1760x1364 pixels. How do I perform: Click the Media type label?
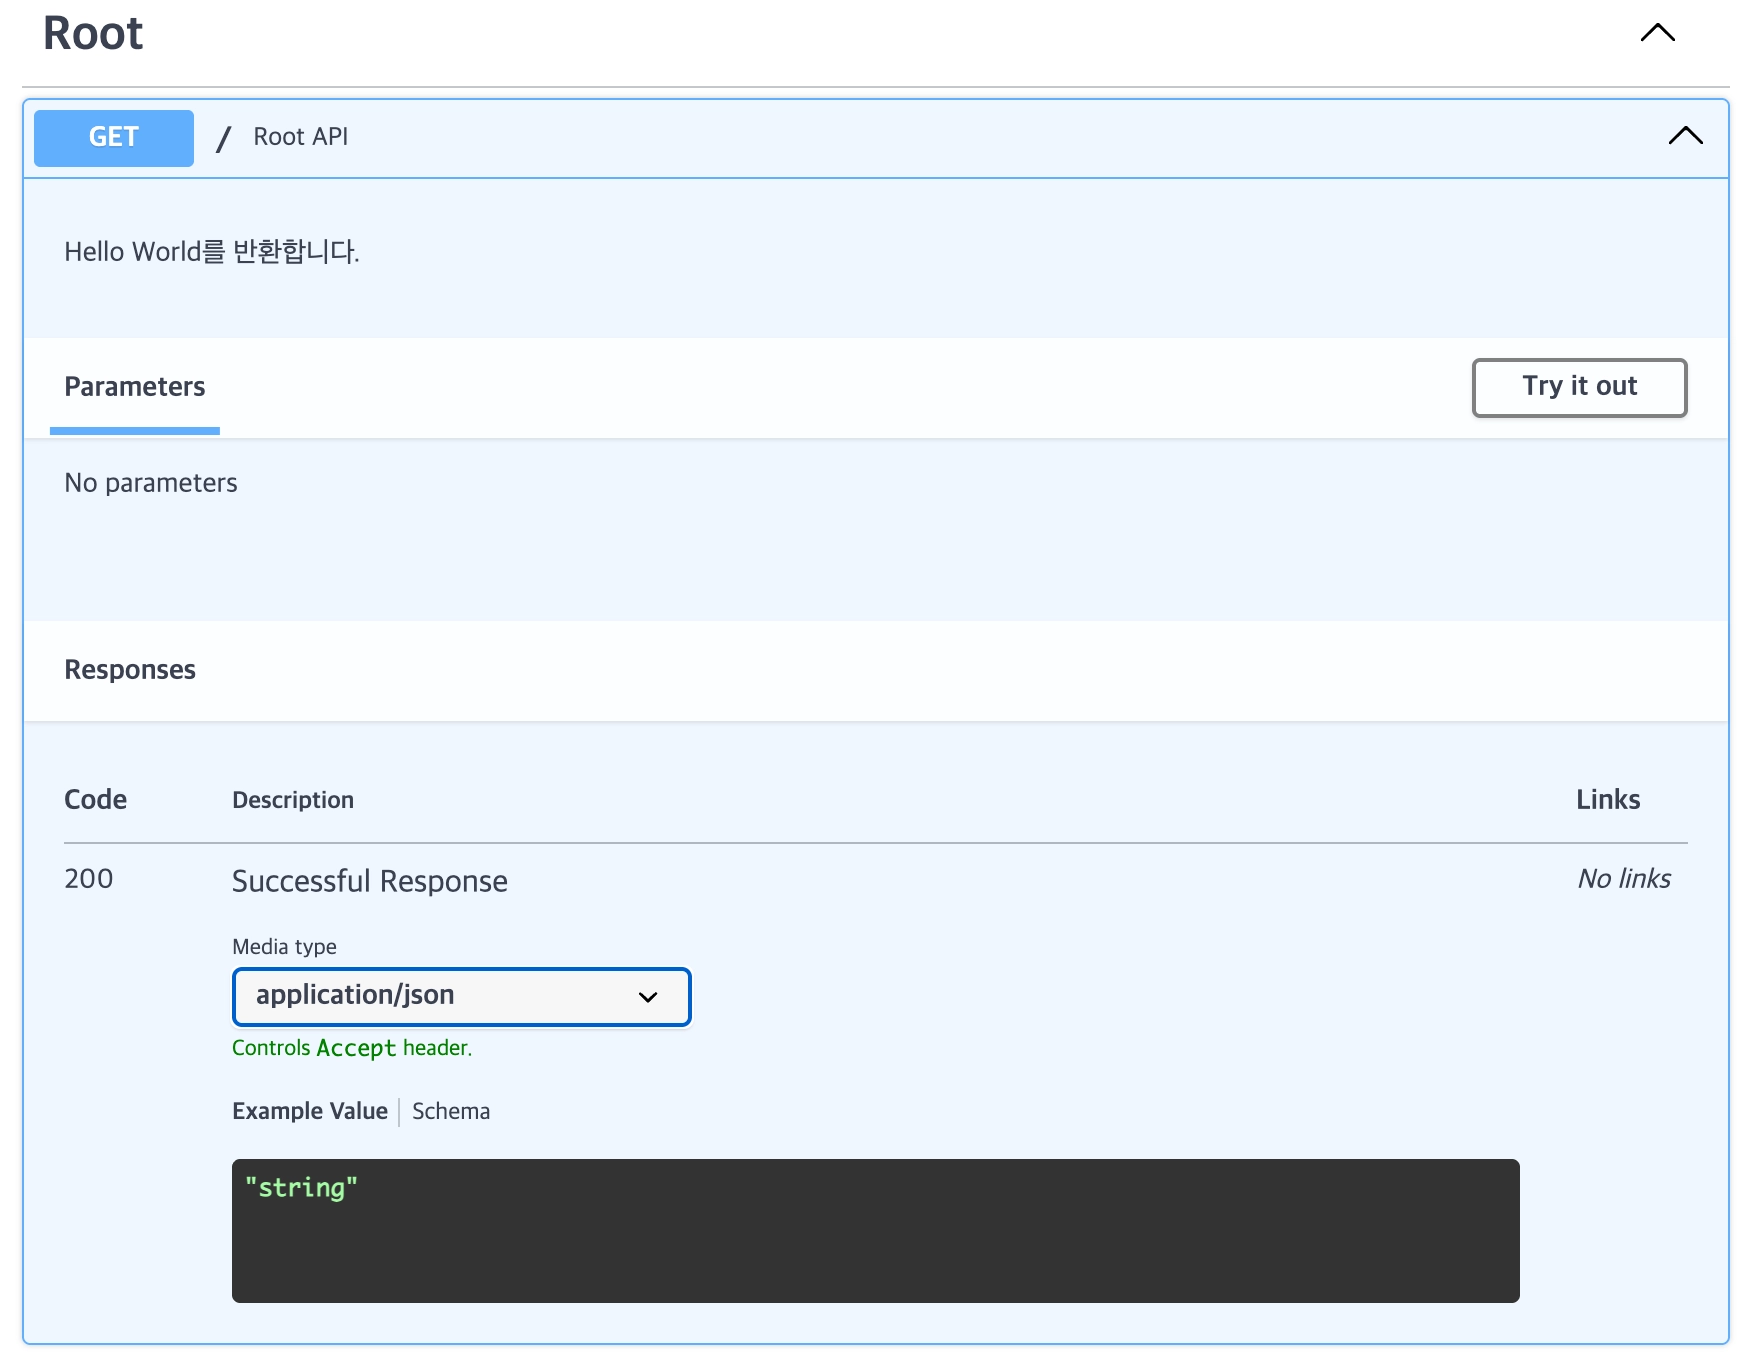[x=284, y=947]
